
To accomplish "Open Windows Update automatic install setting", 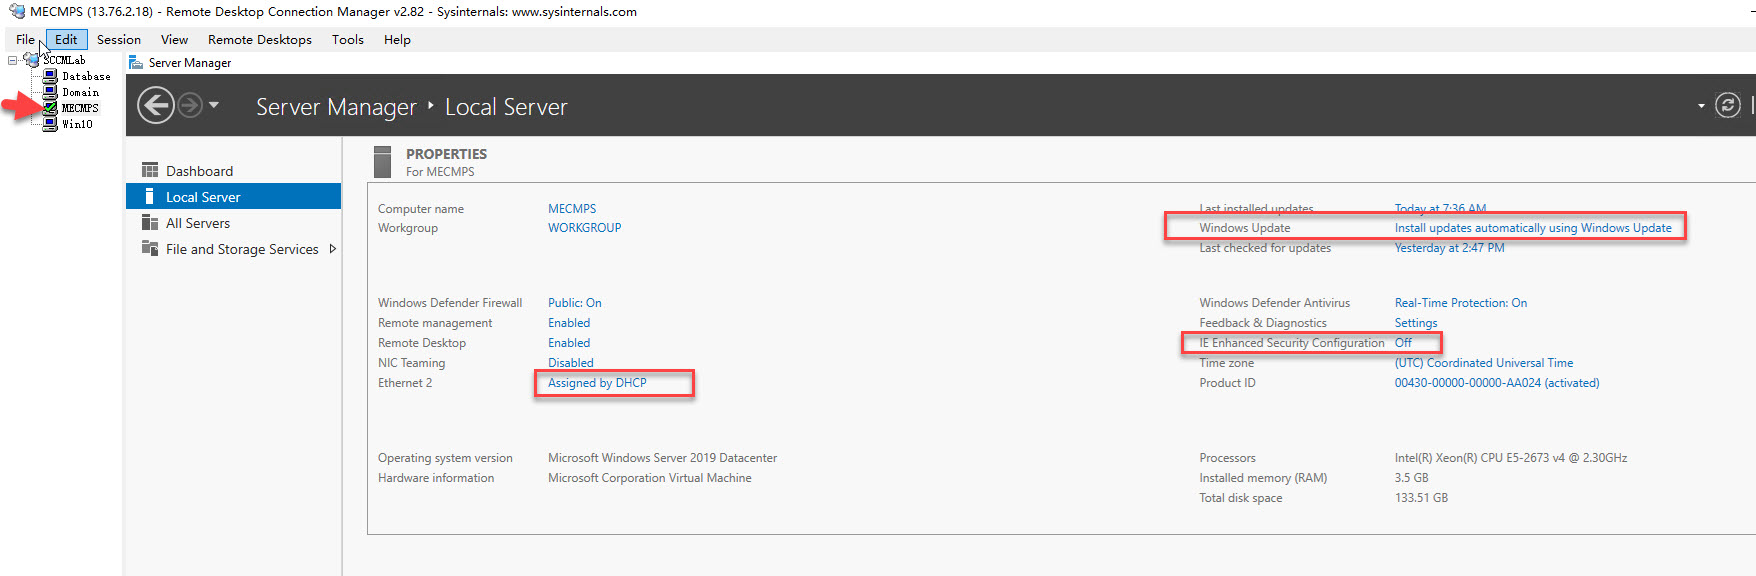I will (1532, 228).
